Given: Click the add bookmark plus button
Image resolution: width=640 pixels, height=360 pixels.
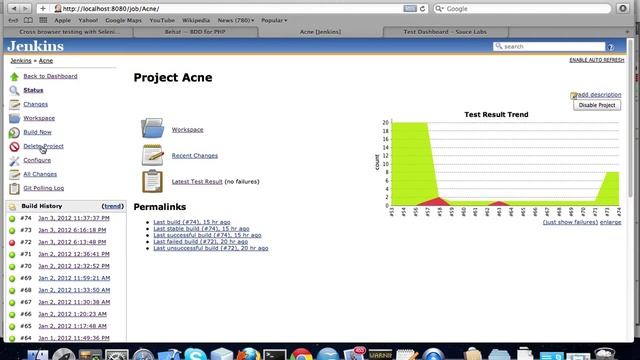Looking at the screenshot, I should [x=43, y=8].
